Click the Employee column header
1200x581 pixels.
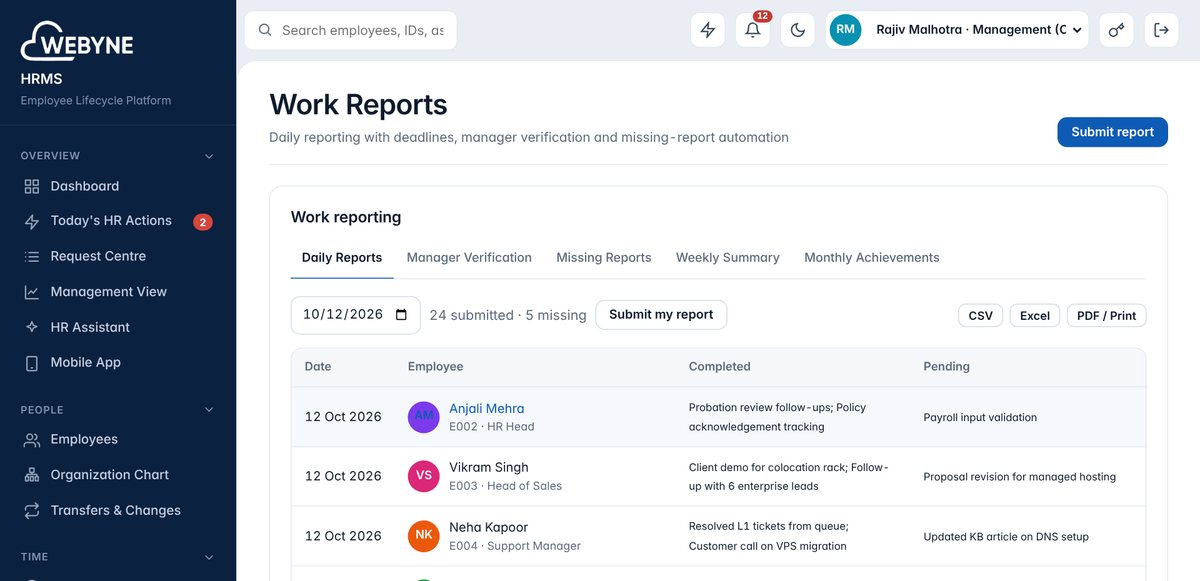[436, 367]
